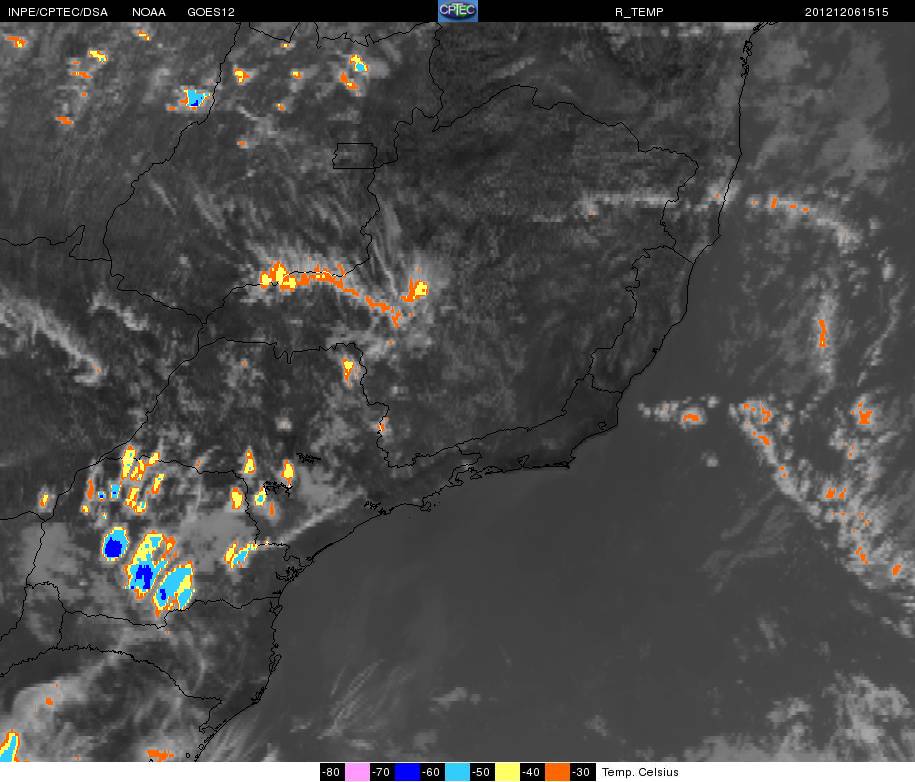Click the CPTEC logo in the header
The height and width of the screenshot is (782, 915).
coord(458,11)
